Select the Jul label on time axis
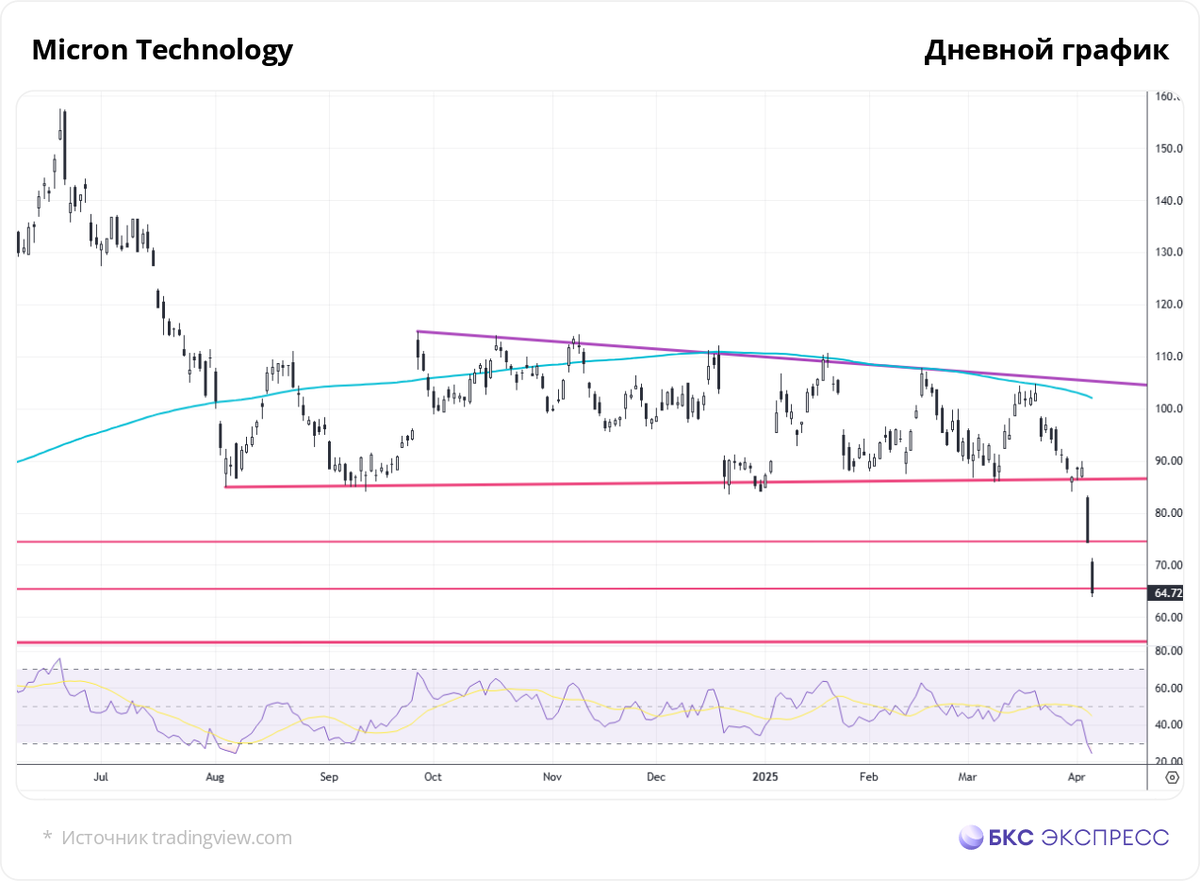 [x=100, y=776]
